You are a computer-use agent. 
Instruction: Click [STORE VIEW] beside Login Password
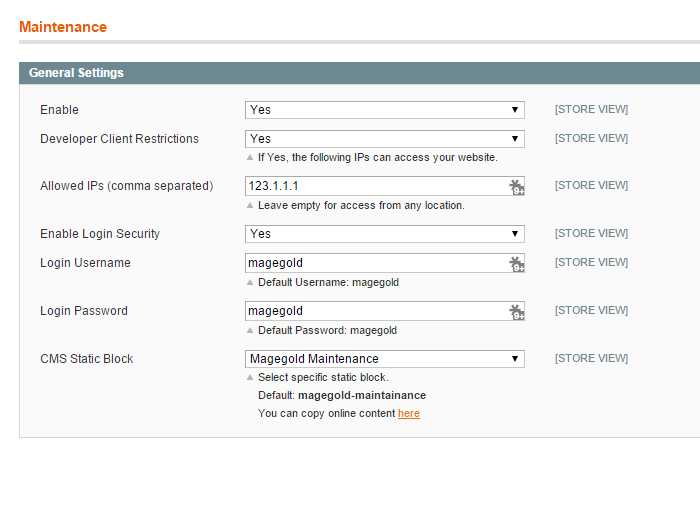click(591, 310)
